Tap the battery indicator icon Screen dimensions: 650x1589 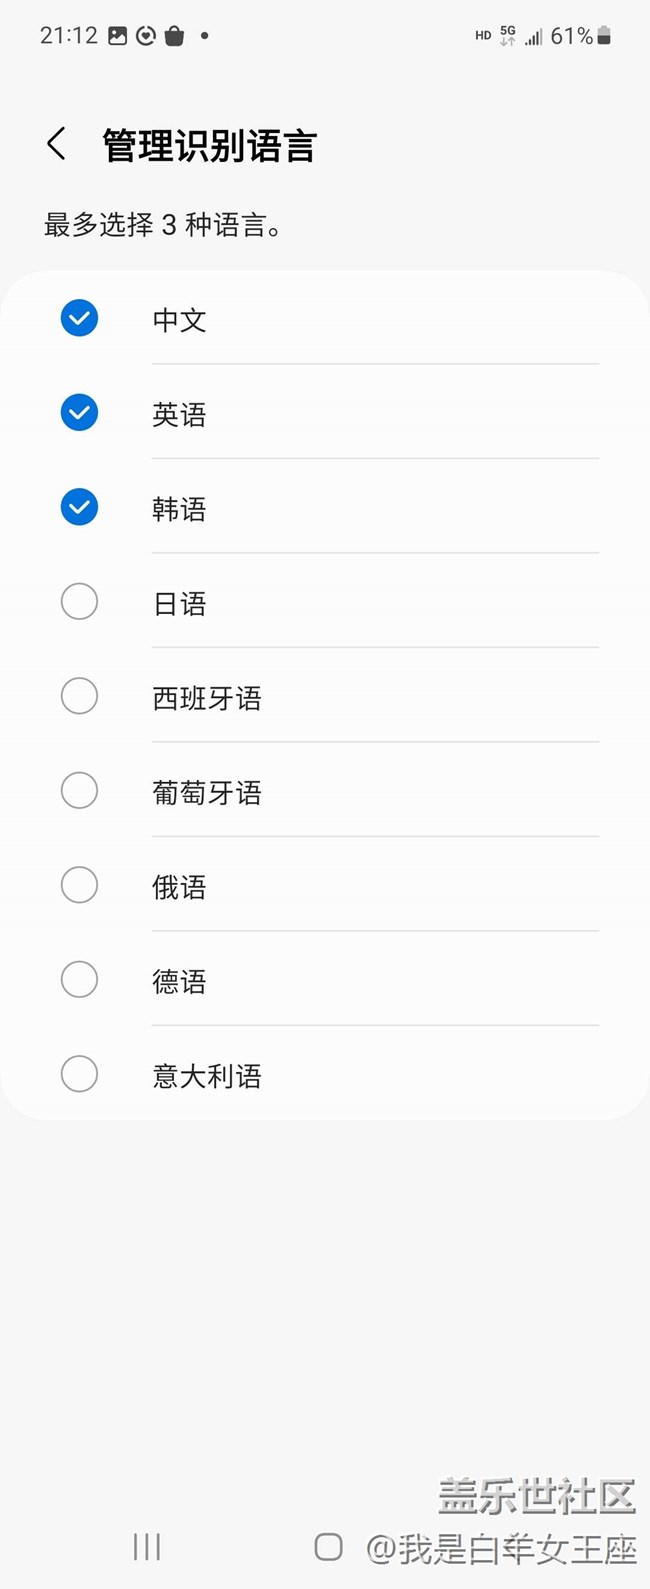[604, 36]
